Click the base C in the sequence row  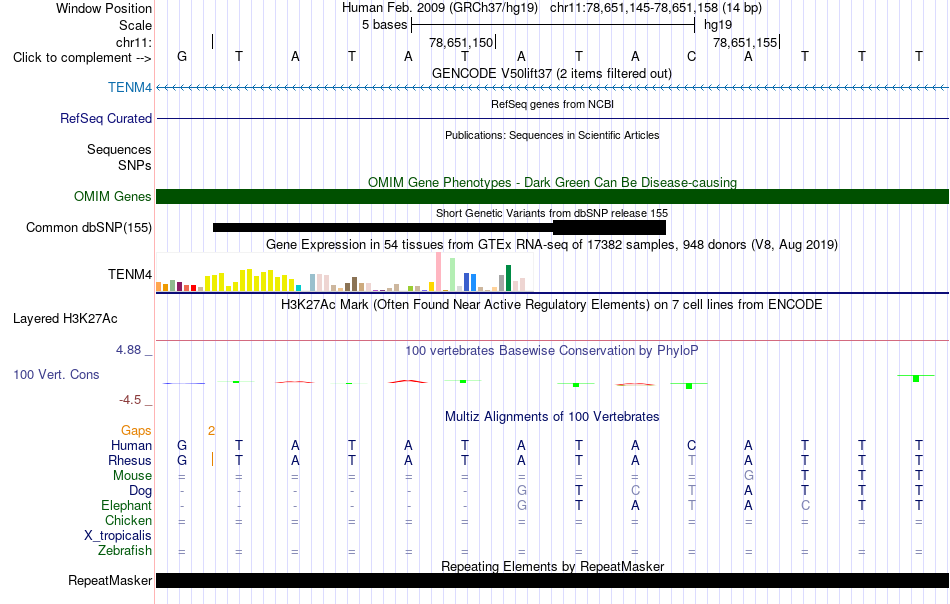691,56
